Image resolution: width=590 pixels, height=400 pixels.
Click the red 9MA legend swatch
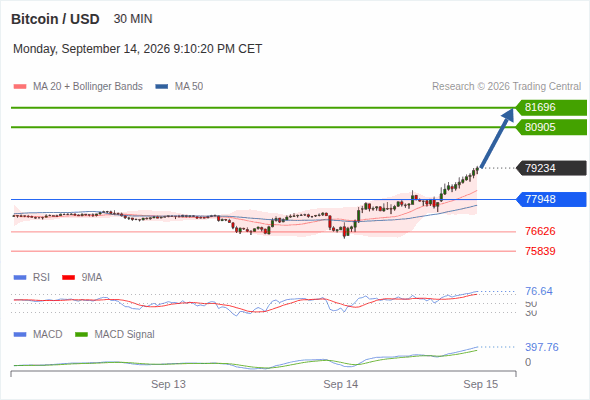(x=68, y=278)
